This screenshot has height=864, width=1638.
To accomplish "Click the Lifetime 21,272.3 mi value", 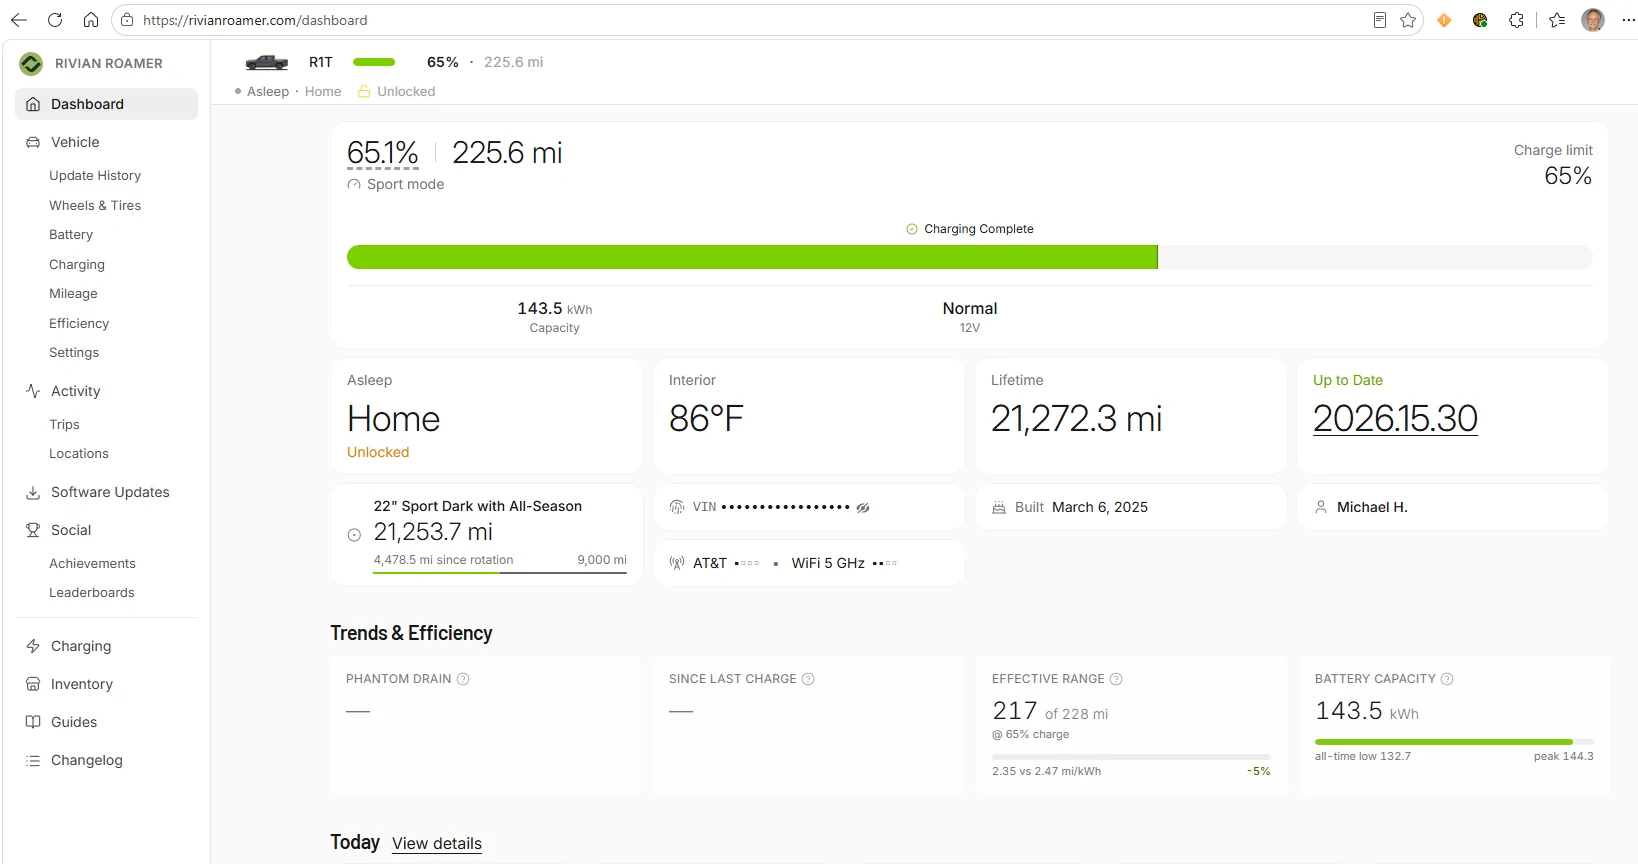I will tap(1077, 419).
